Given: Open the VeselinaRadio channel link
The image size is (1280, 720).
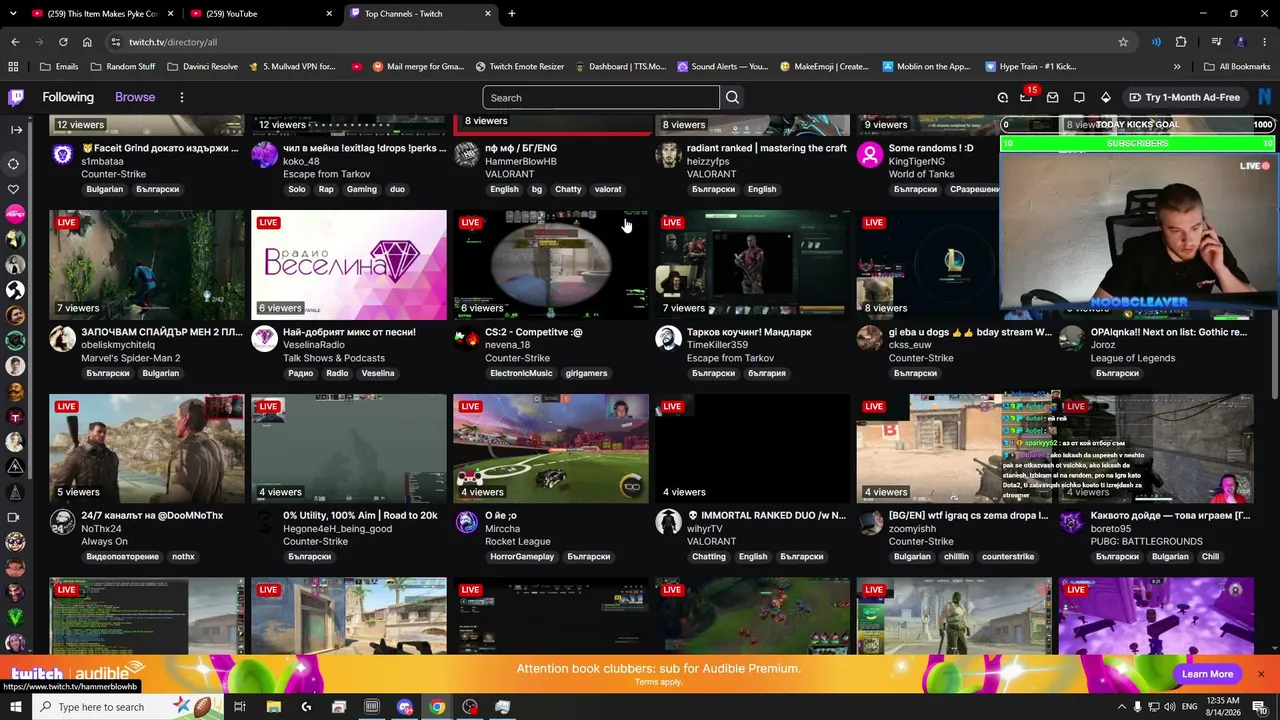Looking at the screenshot, I should pyautogui.click(x=313, y=345).
